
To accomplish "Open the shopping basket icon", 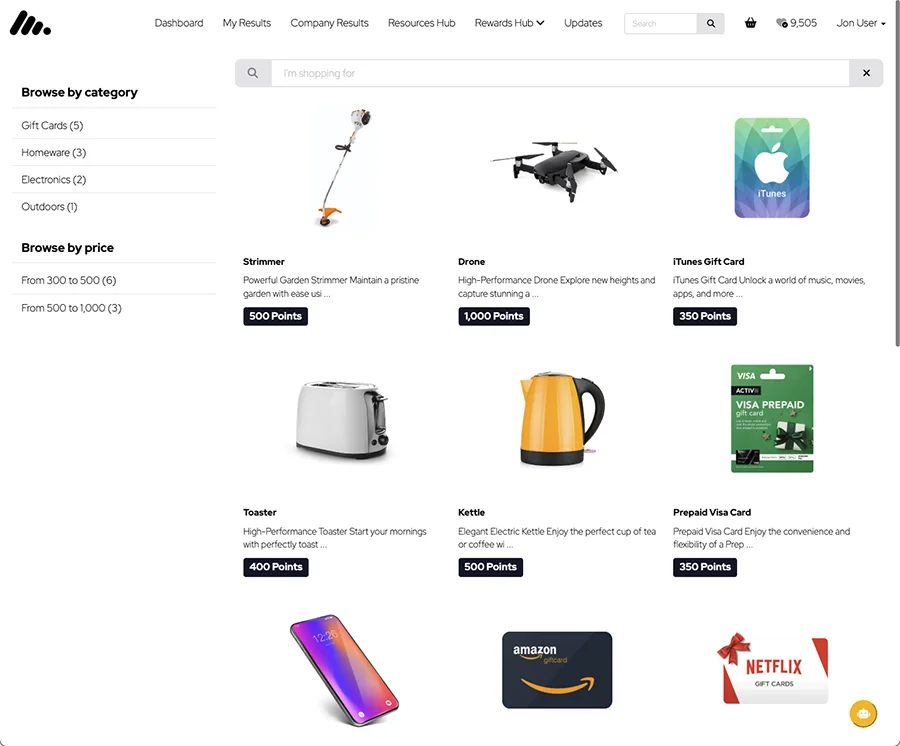I will 750,23.
